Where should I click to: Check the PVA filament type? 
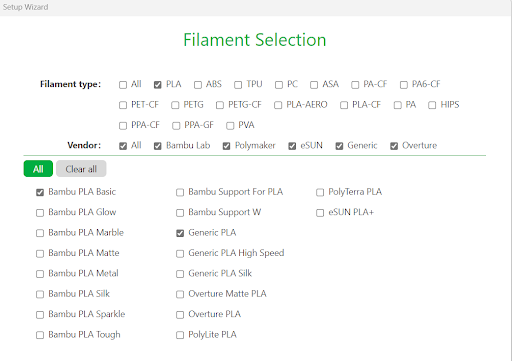[x=230, y=126]
